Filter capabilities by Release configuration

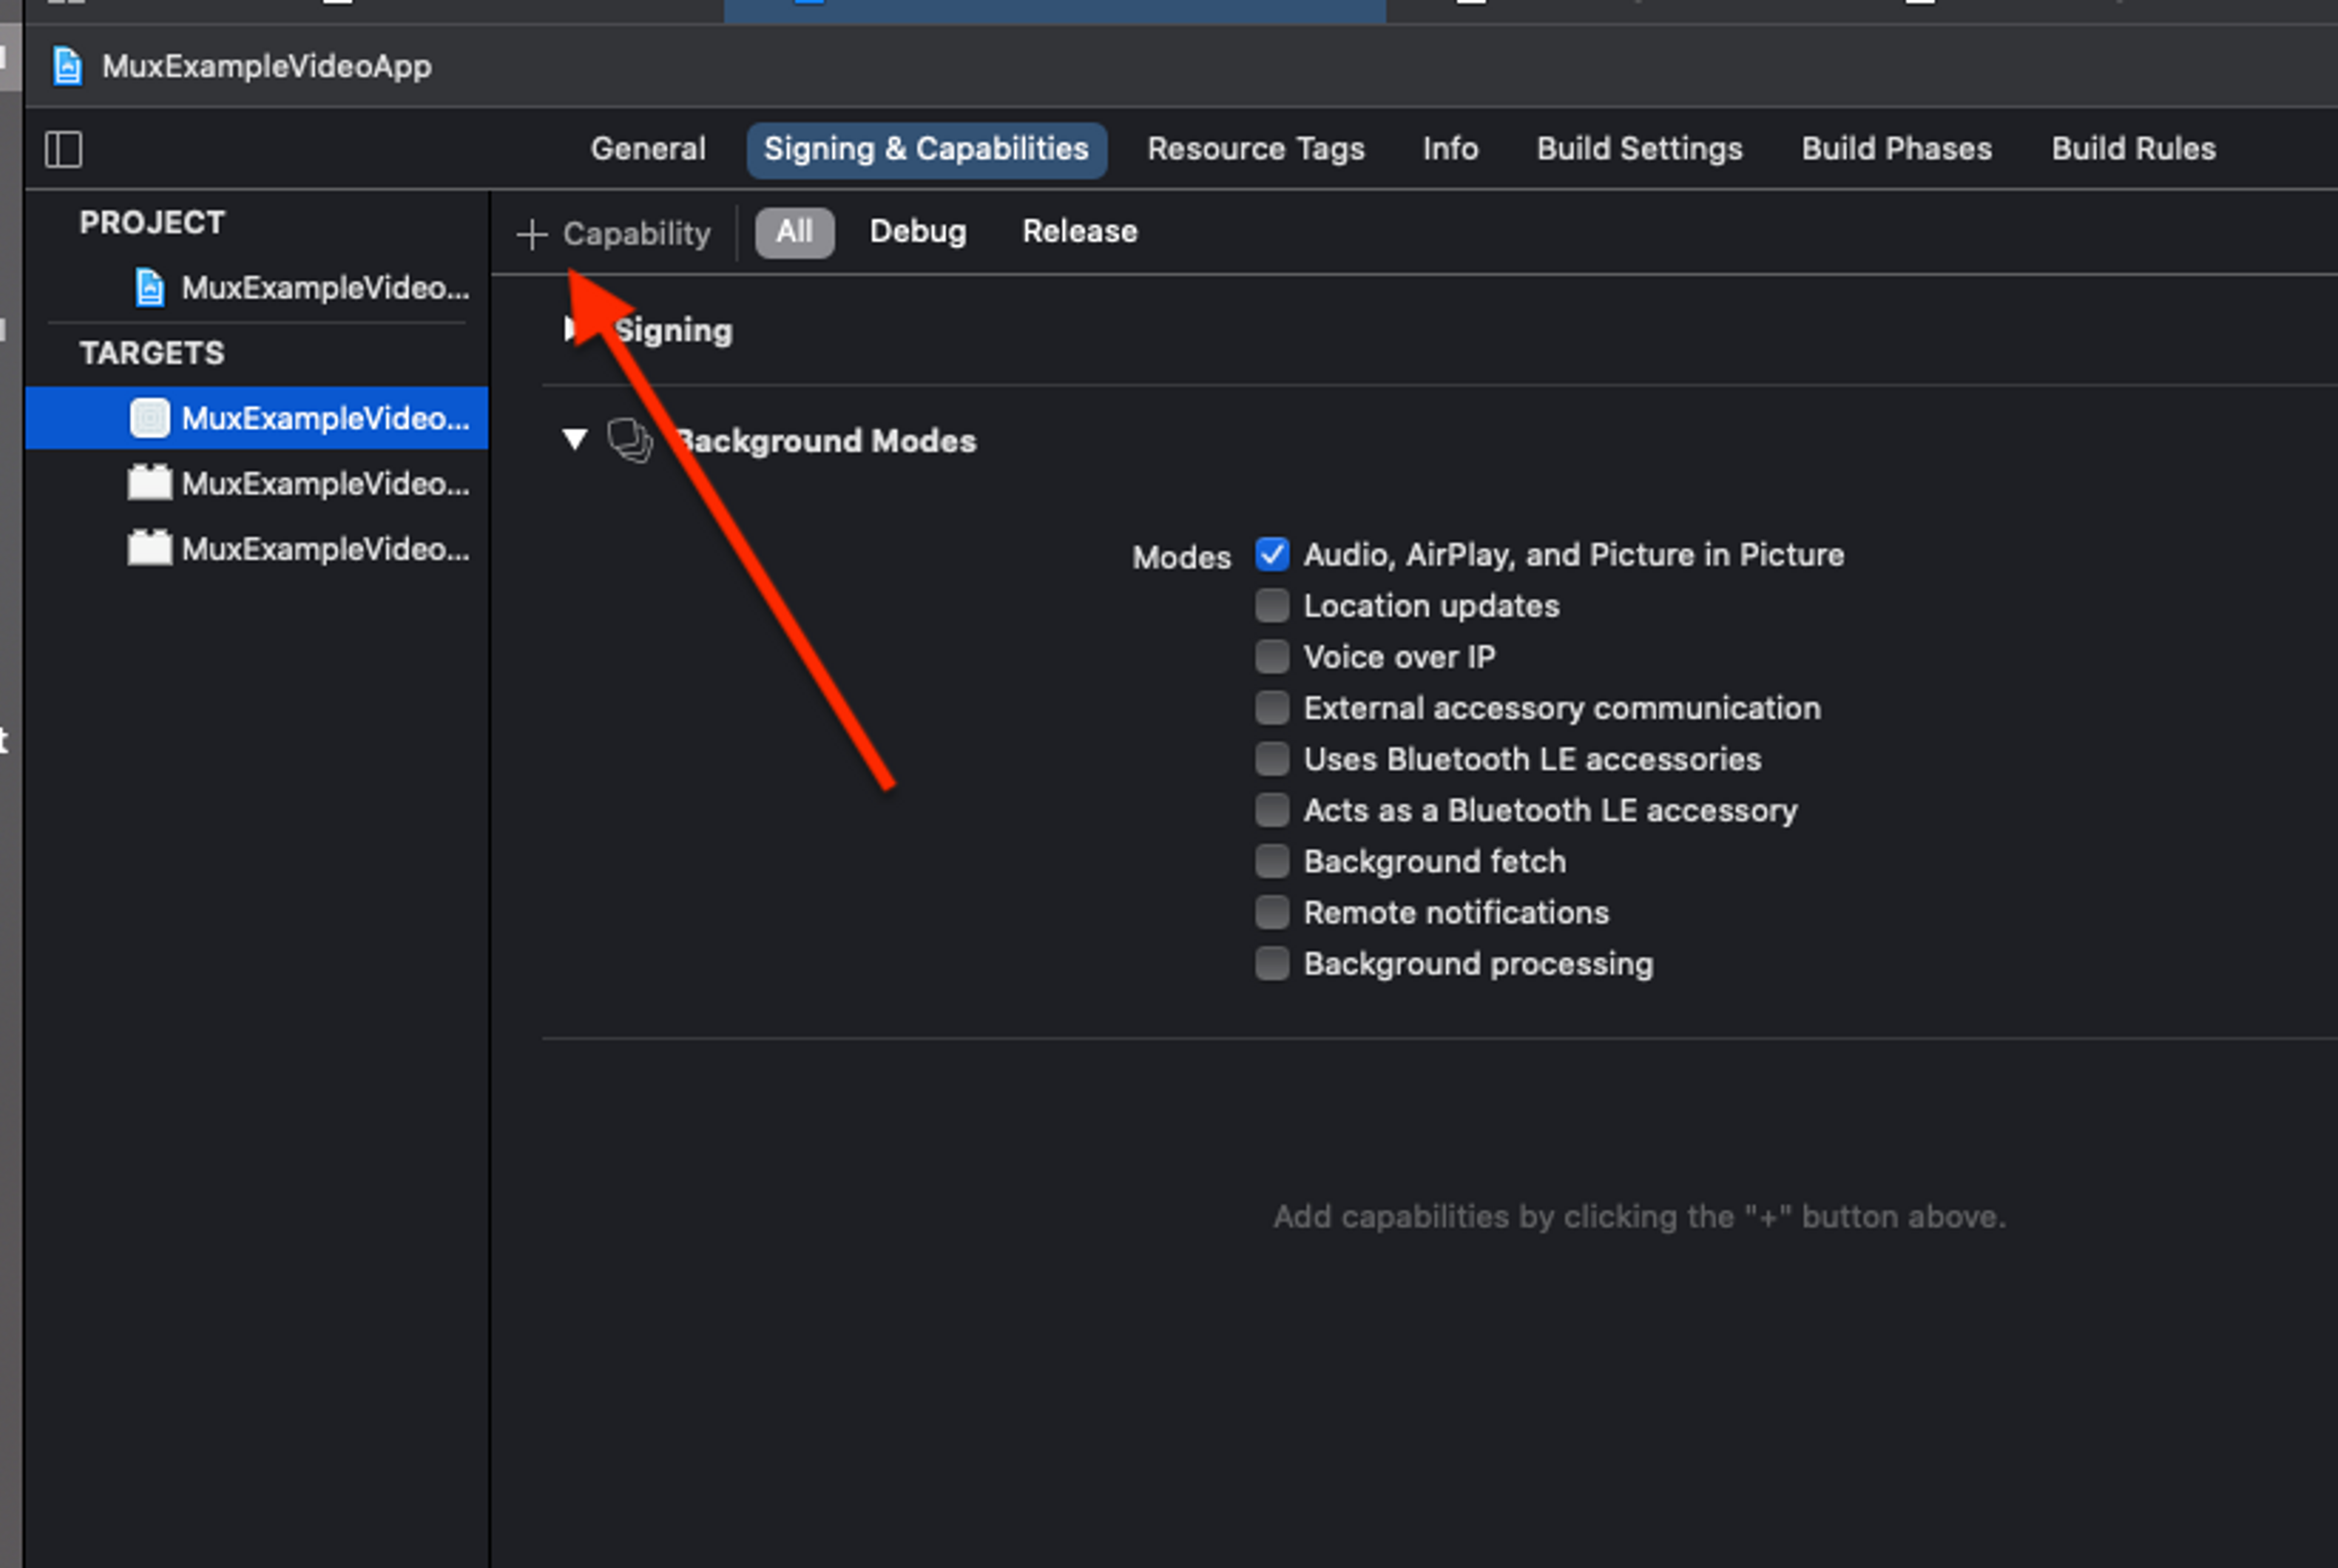(x=1079, y=232)
